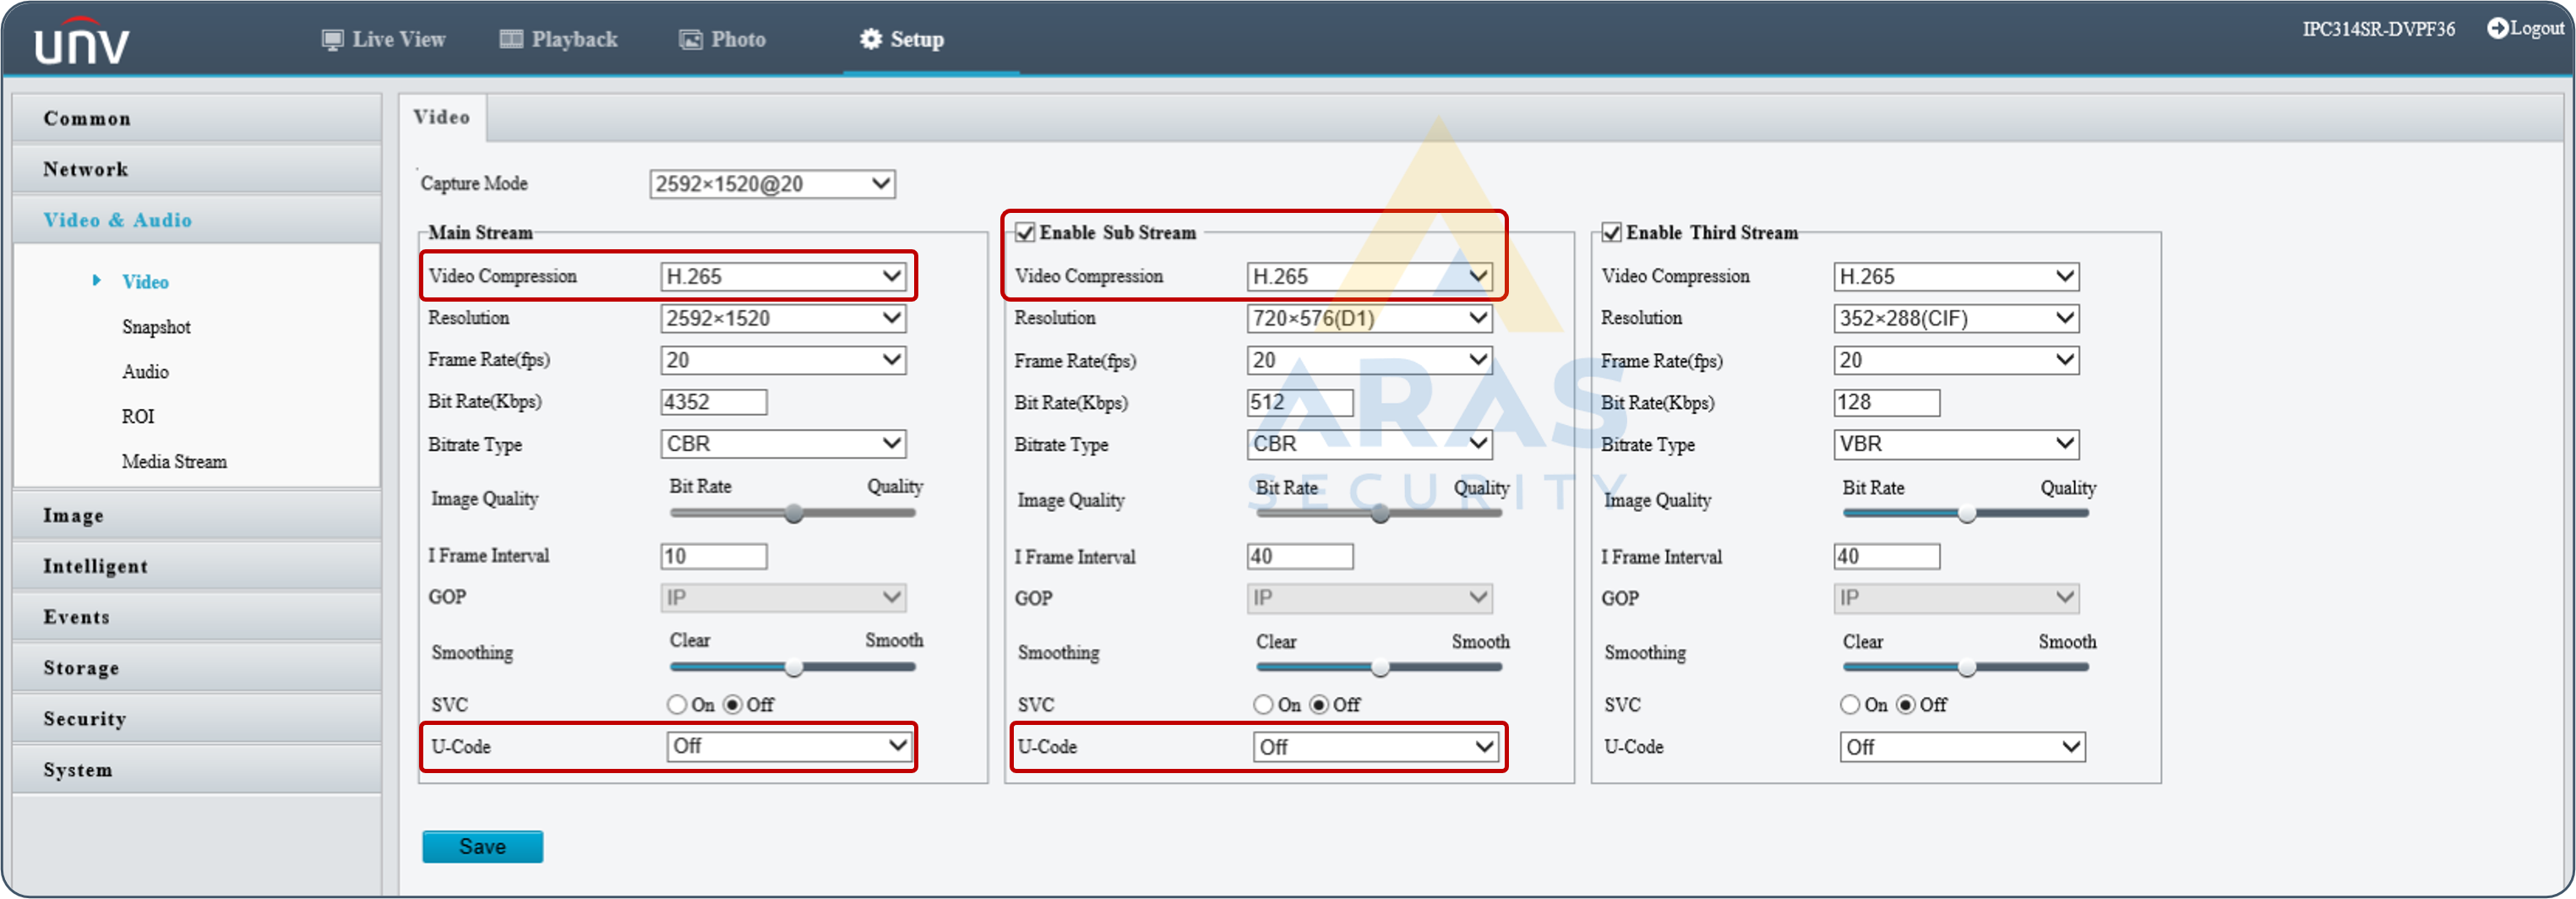Open the Audio settings page
The width and height of the screenshot is (2576, 899).
coord(145,373)
